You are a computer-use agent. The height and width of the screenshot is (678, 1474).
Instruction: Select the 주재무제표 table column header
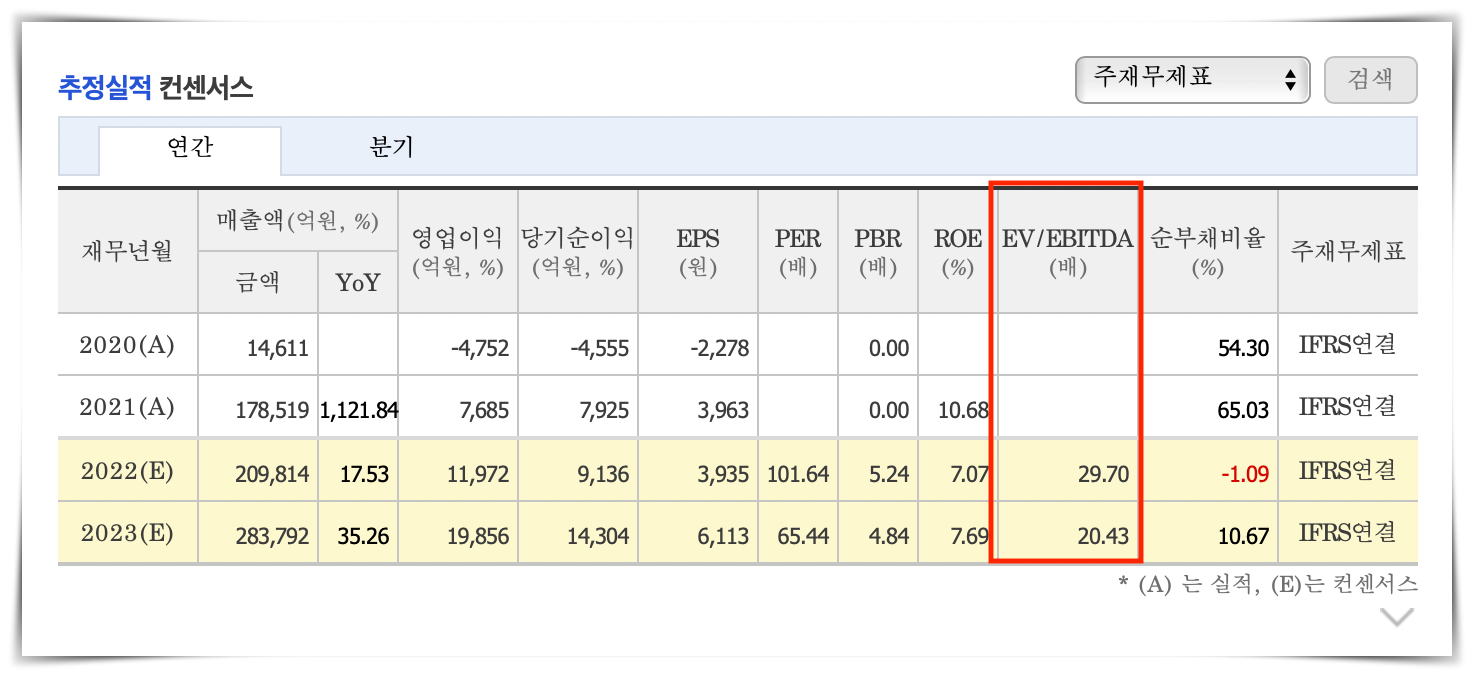coord(1347,250)
